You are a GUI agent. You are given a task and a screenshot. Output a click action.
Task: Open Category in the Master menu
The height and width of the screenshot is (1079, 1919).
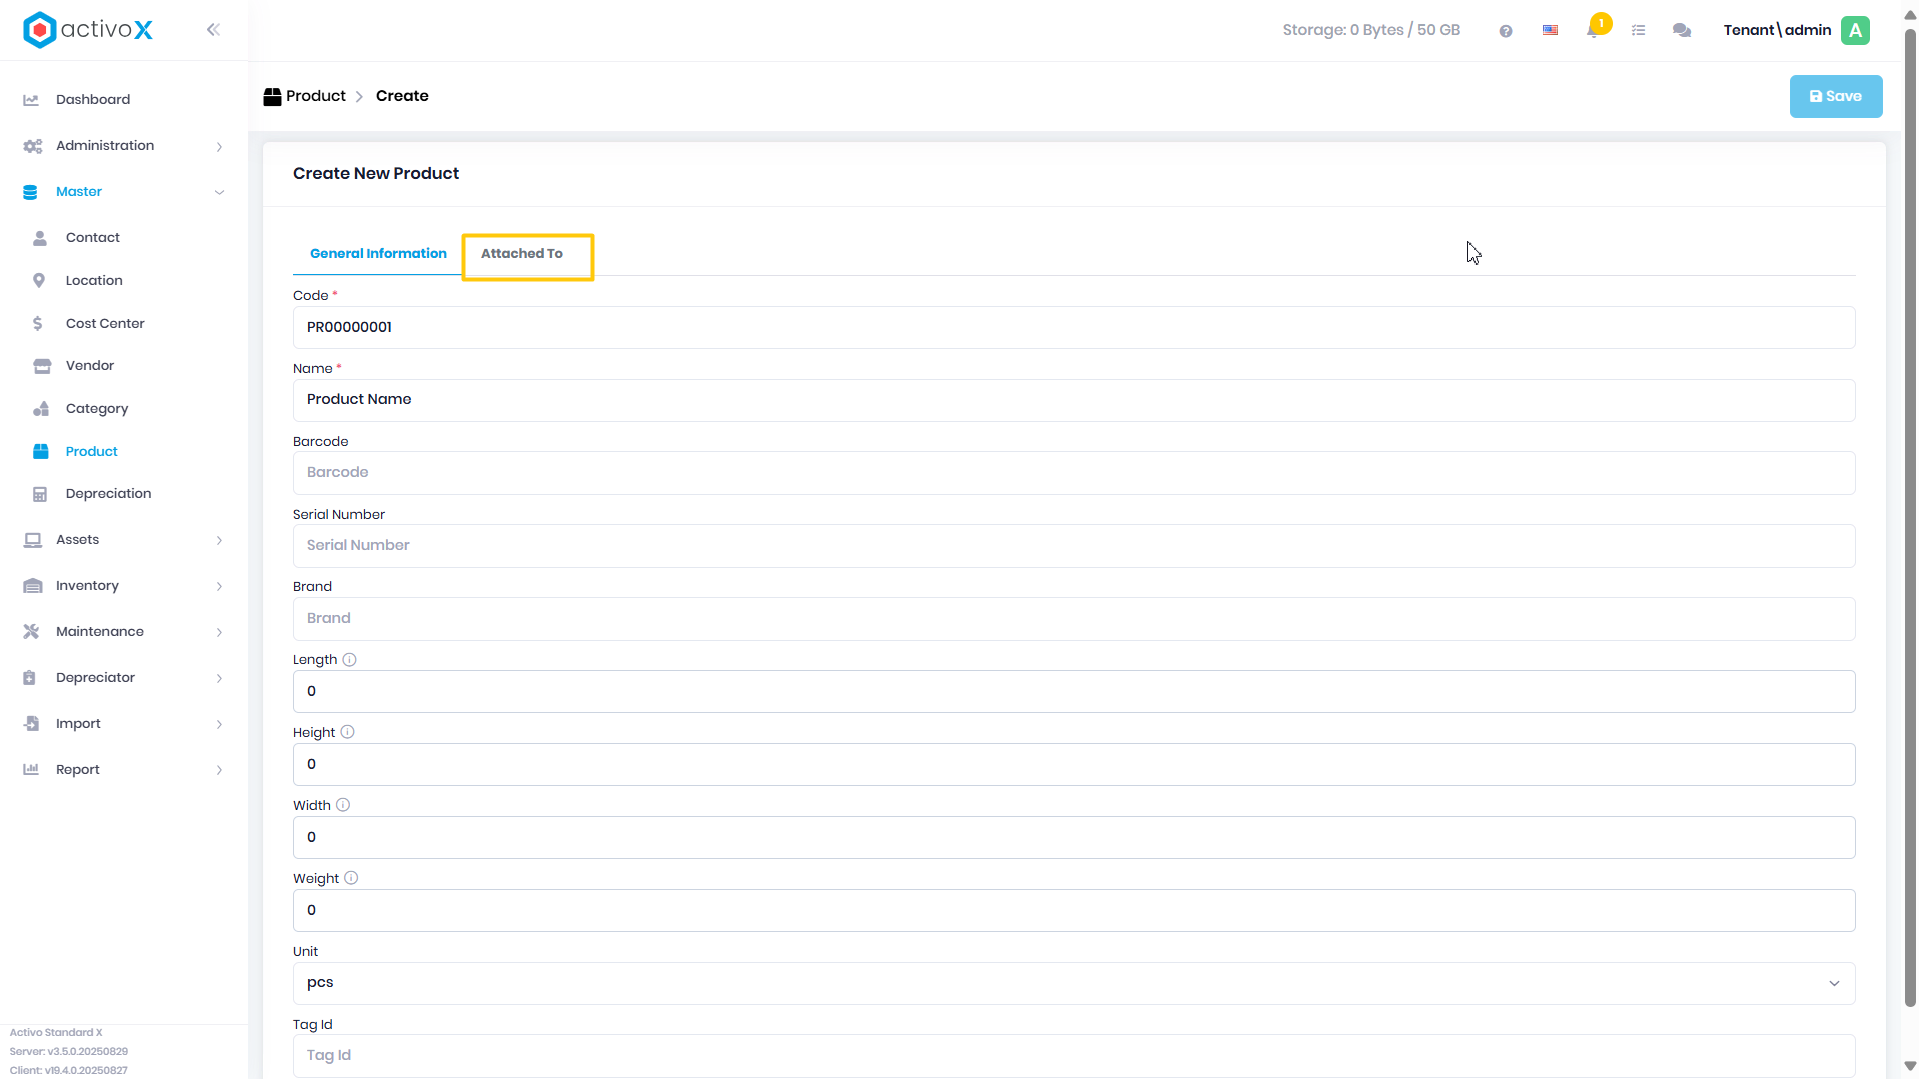97,409
